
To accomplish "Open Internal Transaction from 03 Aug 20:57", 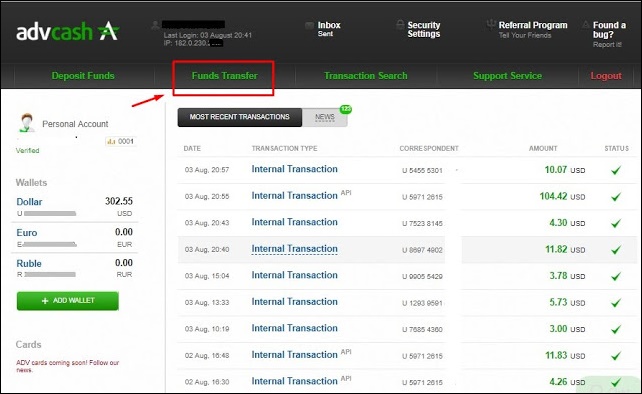I will pos(294,169).
